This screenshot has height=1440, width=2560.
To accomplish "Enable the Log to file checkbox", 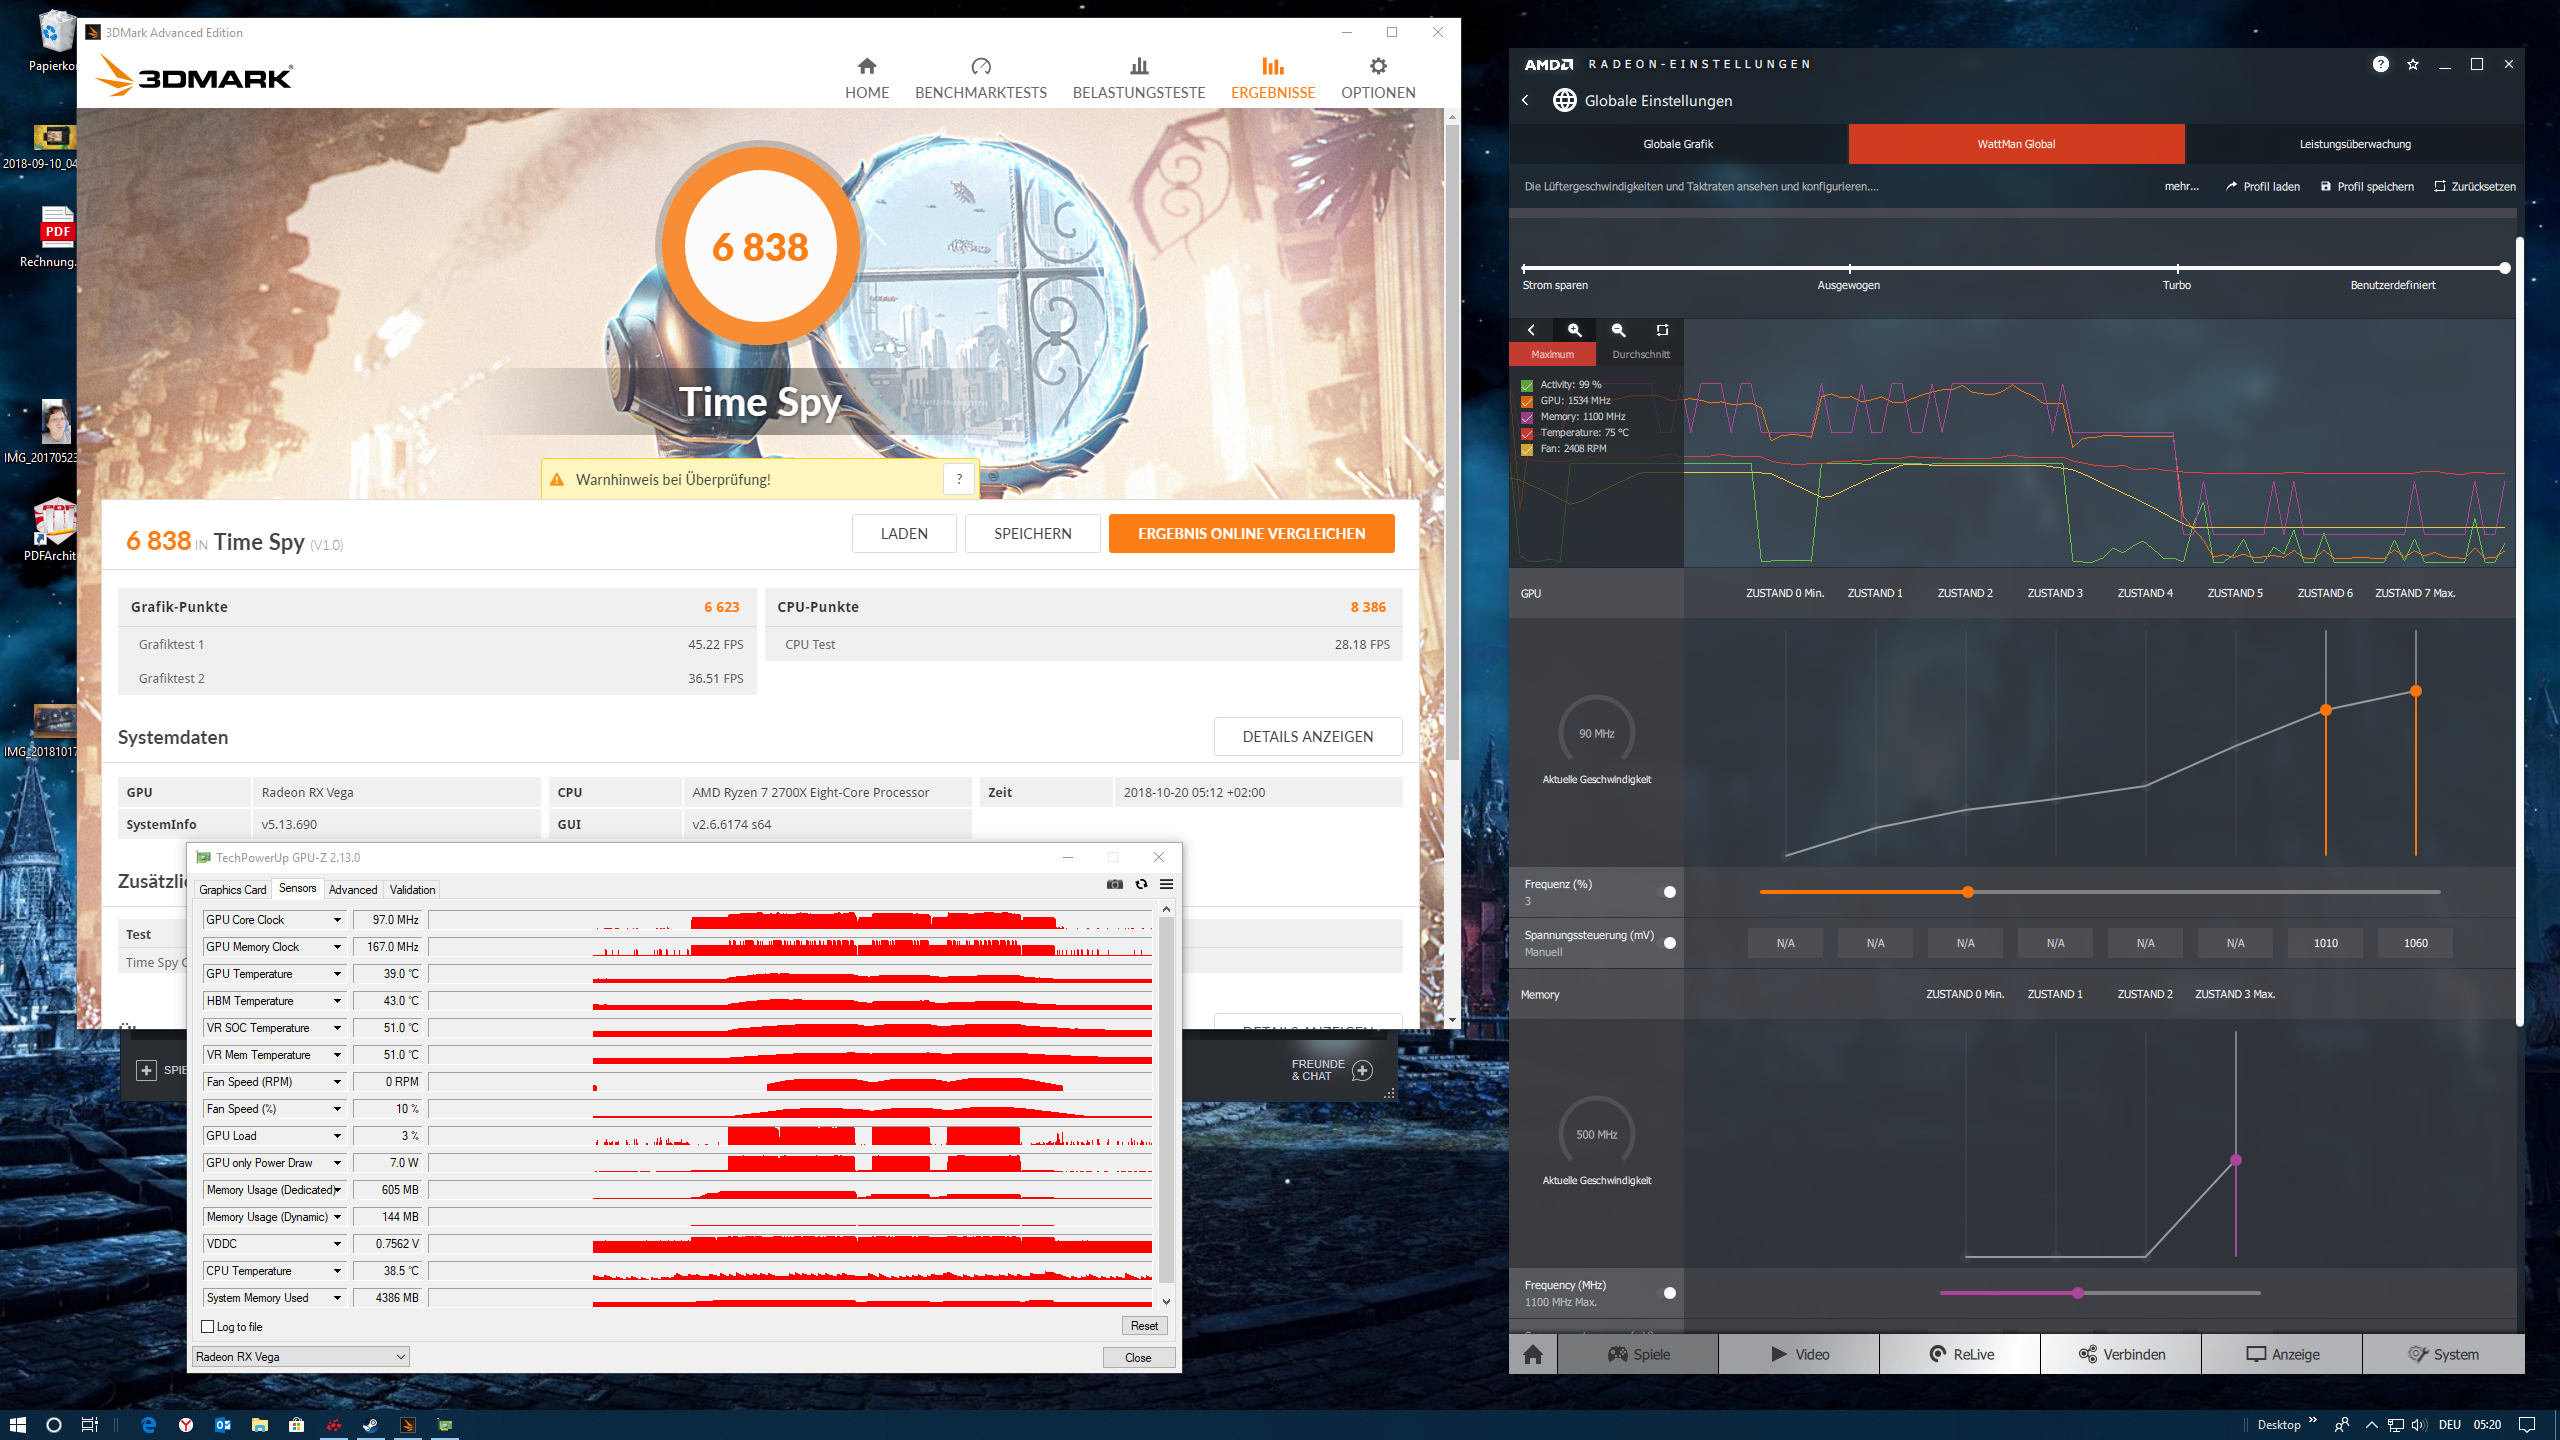I will (x=208, y=1327).
